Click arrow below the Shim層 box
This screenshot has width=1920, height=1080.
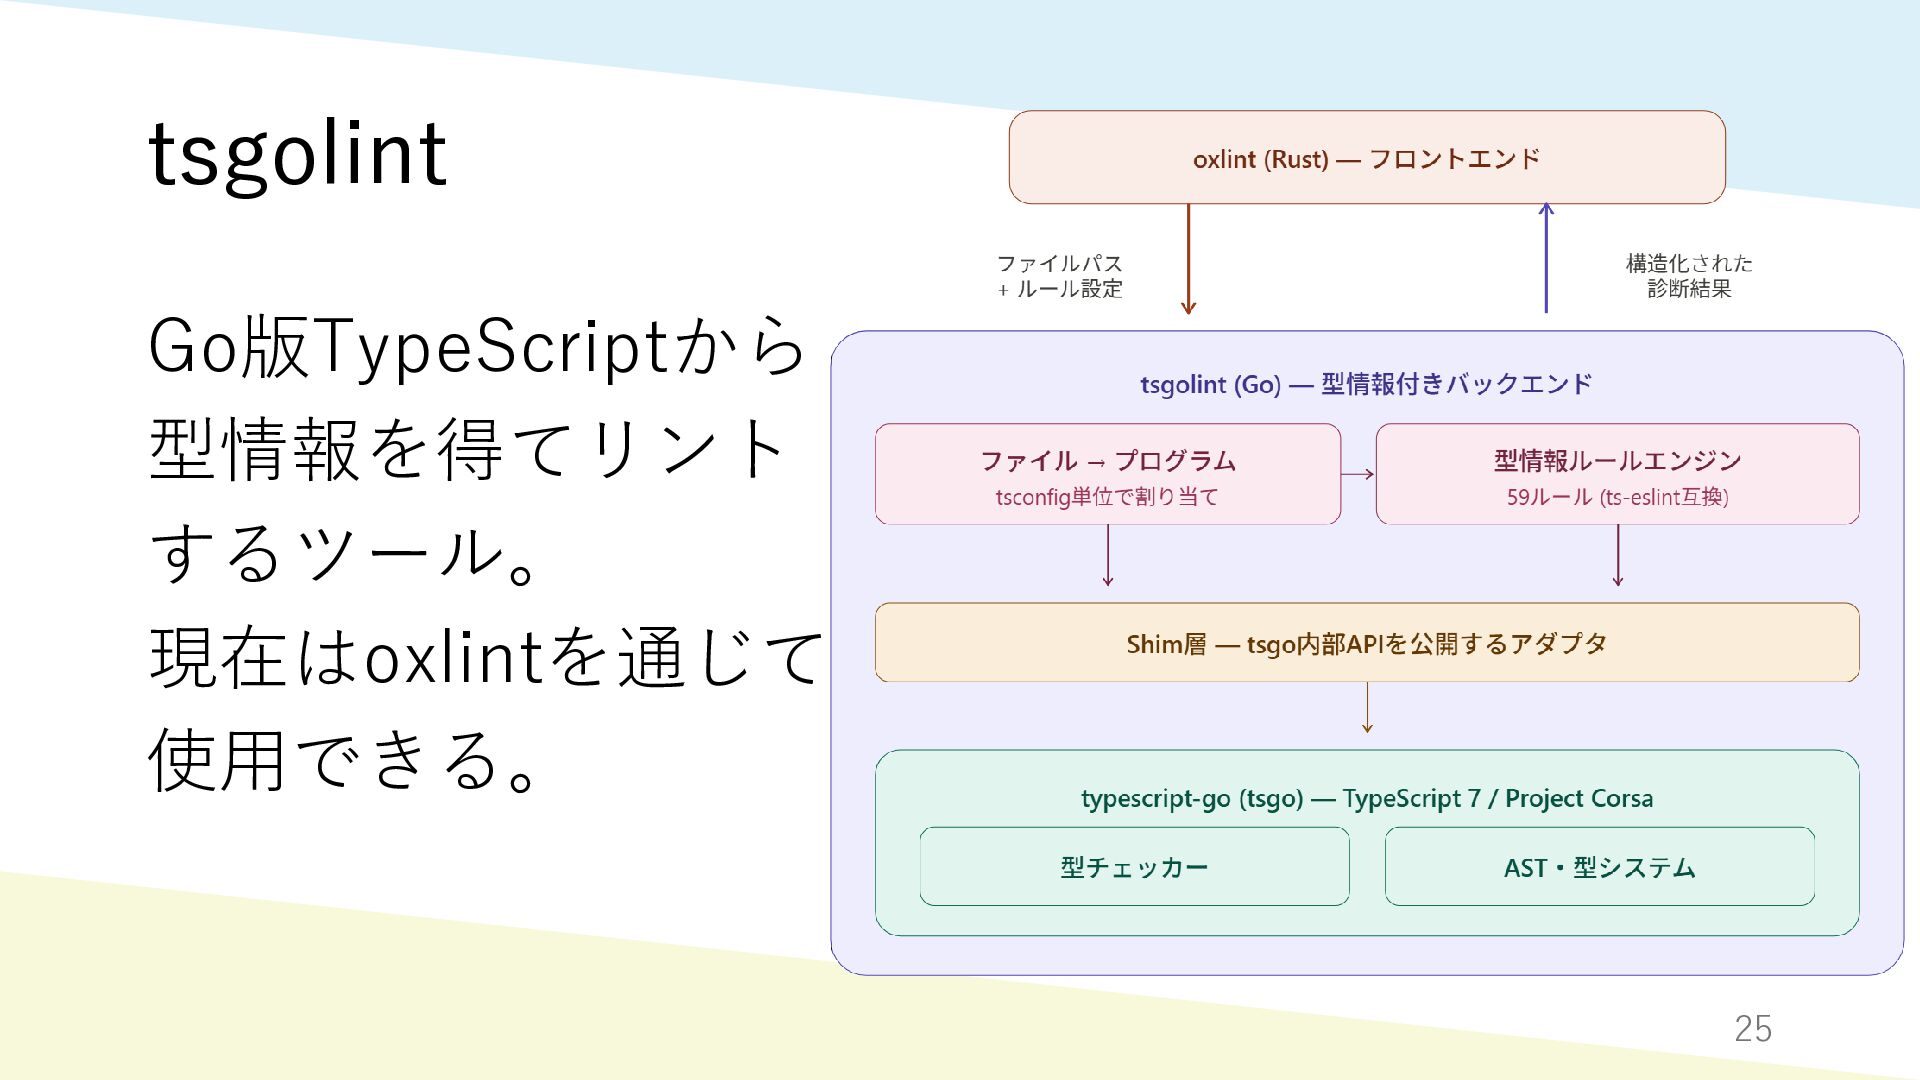click(1367, 708)
